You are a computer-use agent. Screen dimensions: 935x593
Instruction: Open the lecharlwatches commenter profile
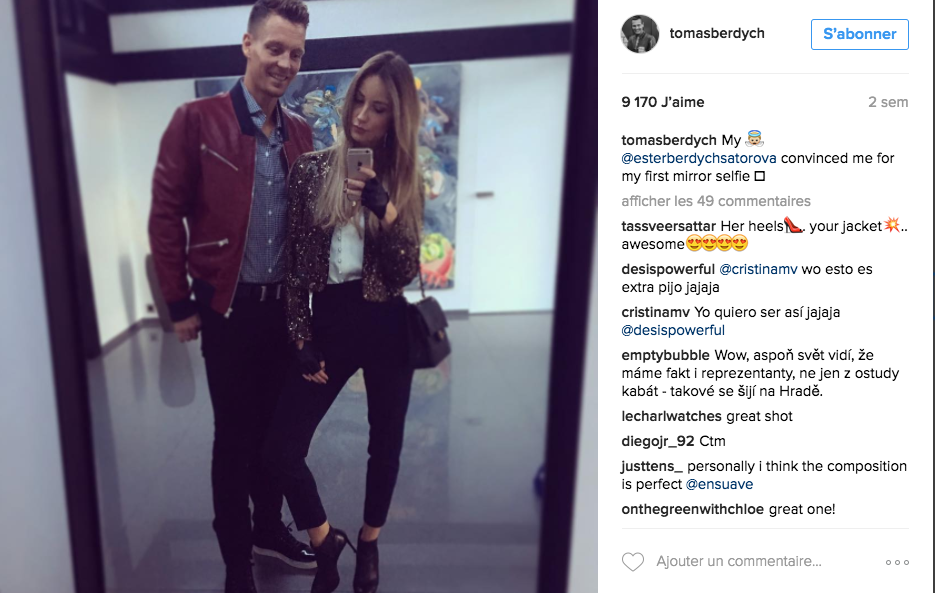(671, 416)
